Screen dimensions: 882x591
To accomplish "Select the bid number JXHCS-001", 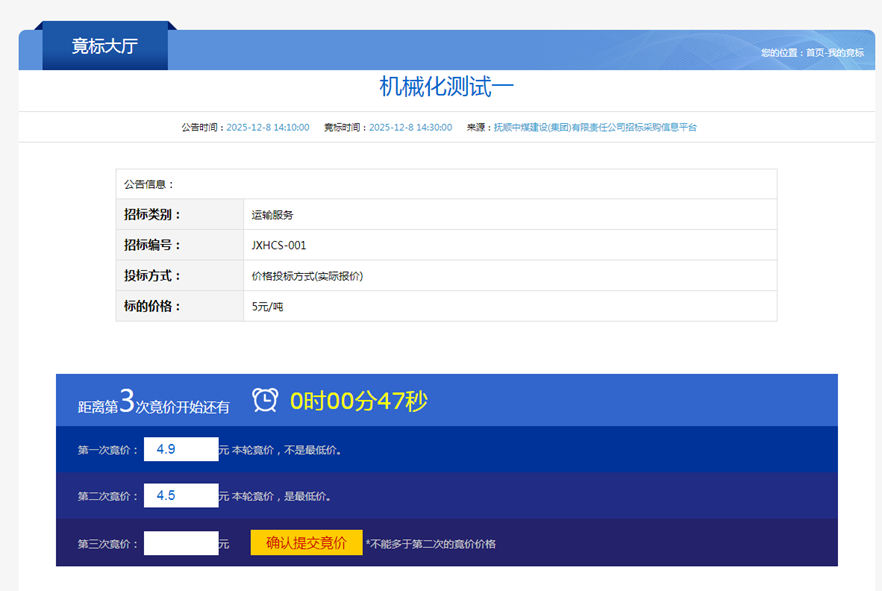I will tap(279, 245).
